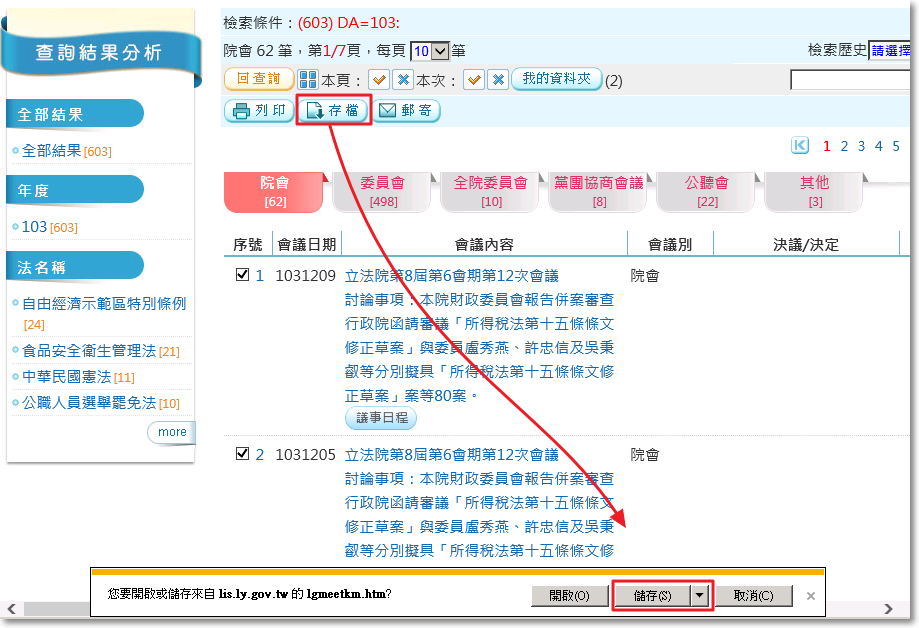This screenshot has height=628, width=919.
Task: Close the download notification bar
Action: click(811, 596)
